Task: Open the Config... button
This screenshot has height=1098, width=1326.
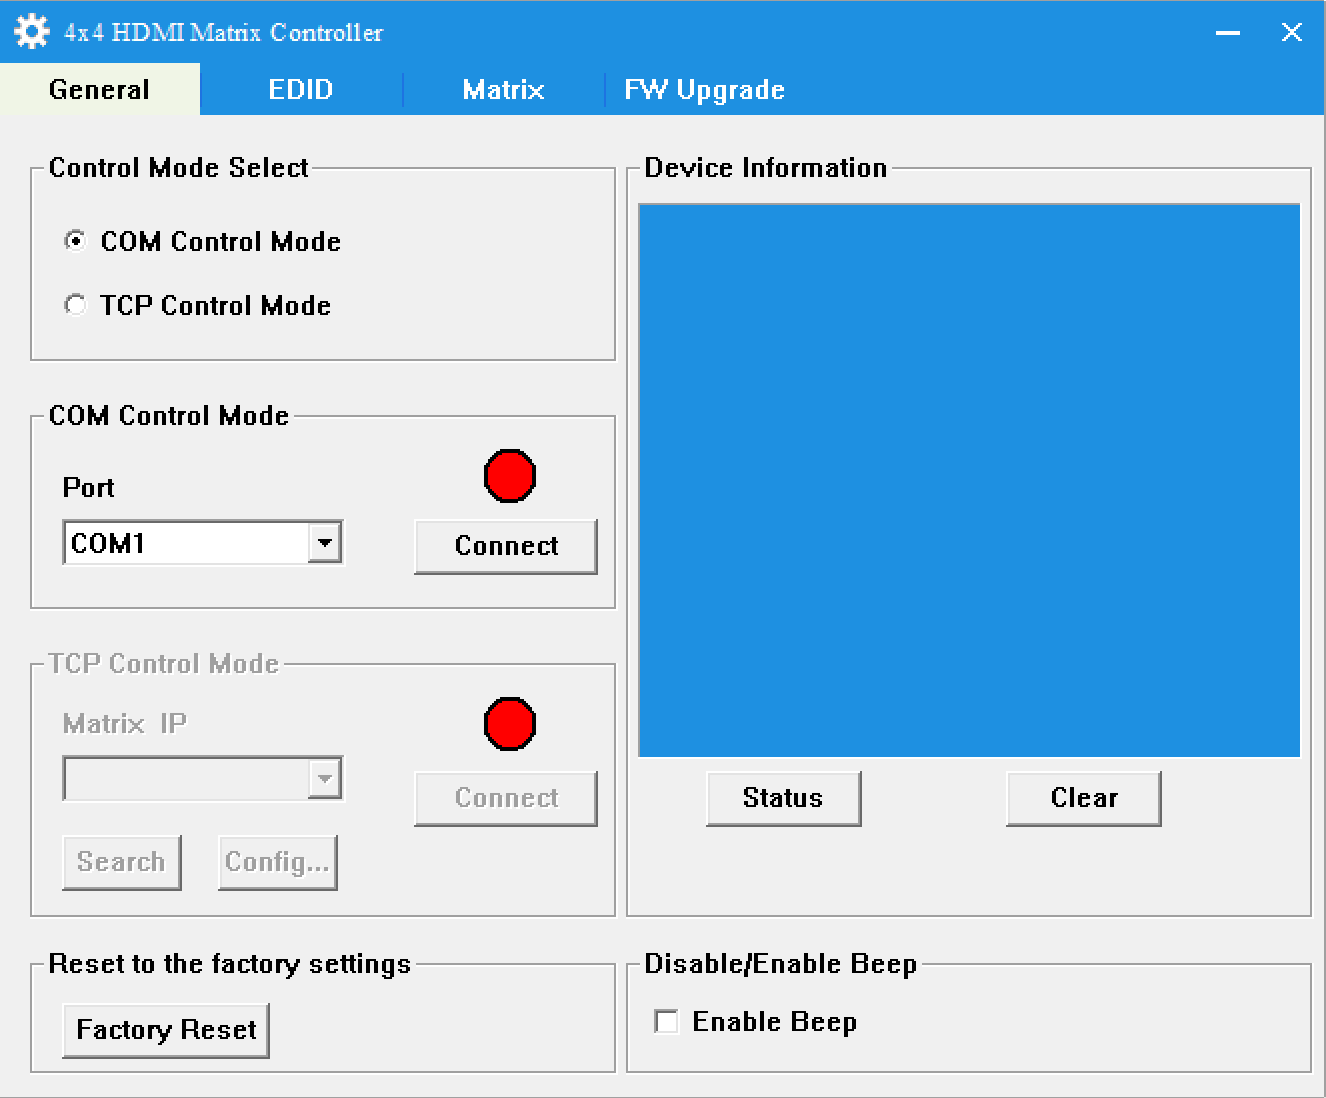Action: [278, 862]
